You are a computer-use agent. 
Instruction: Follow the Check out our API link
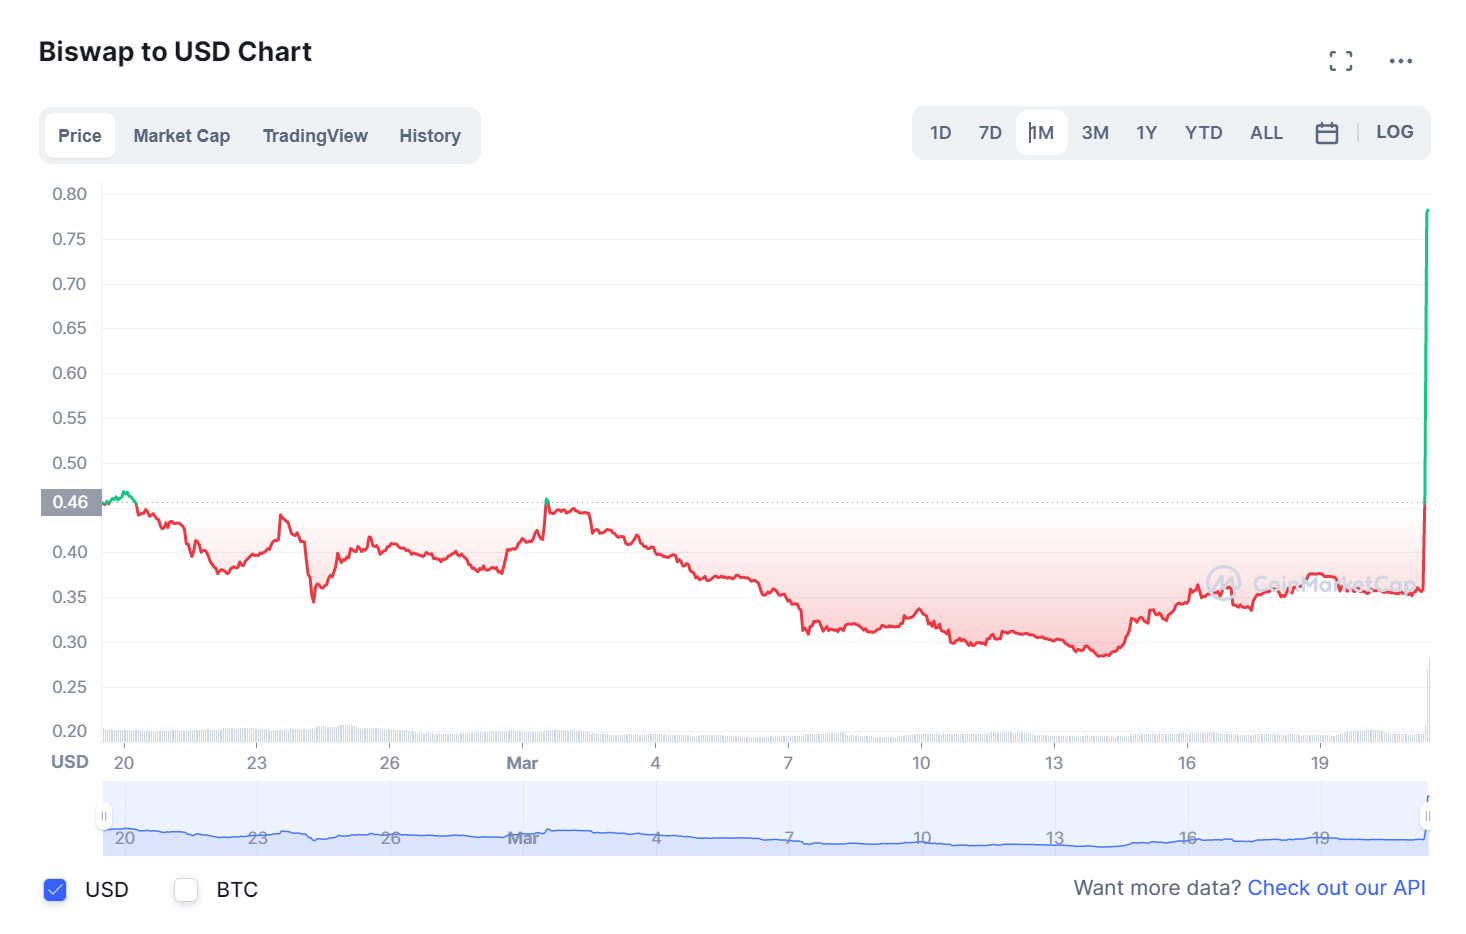[1337, 888]
